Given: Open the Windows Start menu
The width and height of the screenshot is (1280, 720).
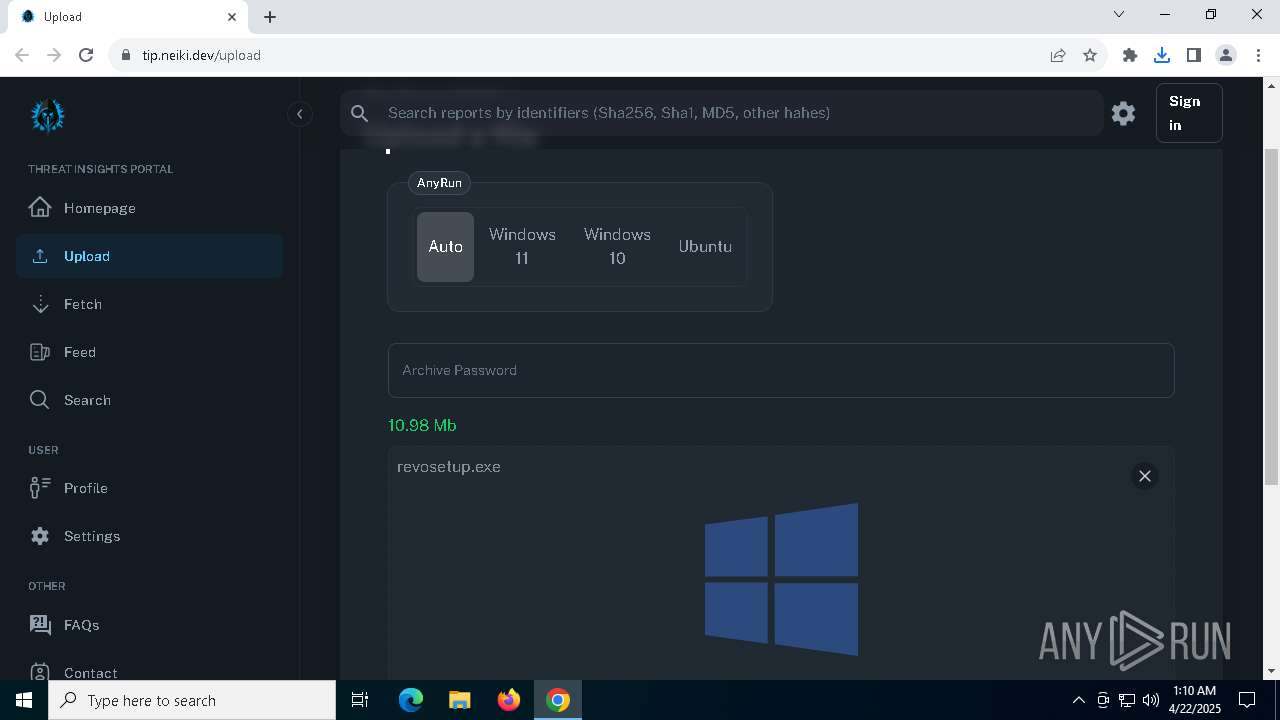Looking at the screenshot, I should click(x=24, y=700).
